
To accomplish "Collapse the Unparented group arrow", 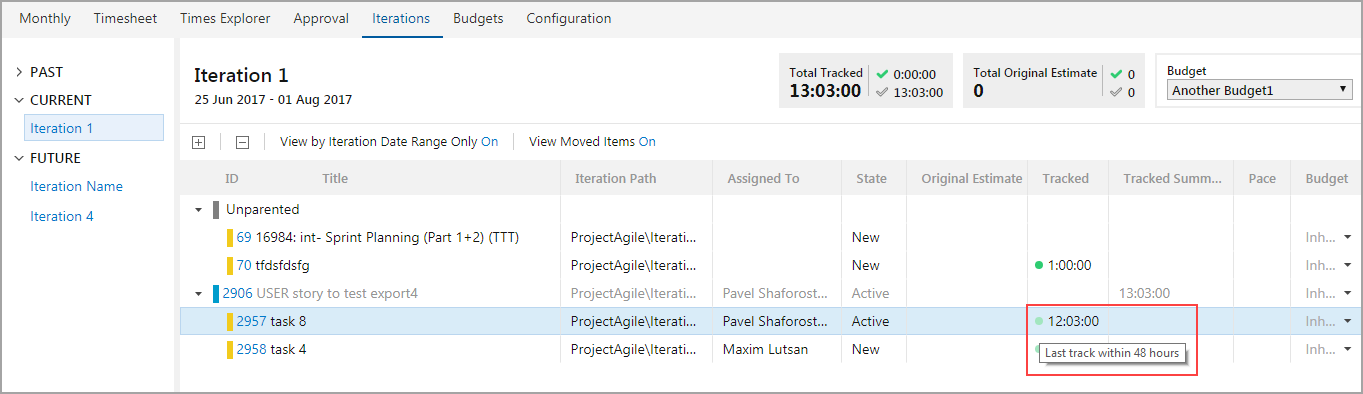I will [198, 210].
